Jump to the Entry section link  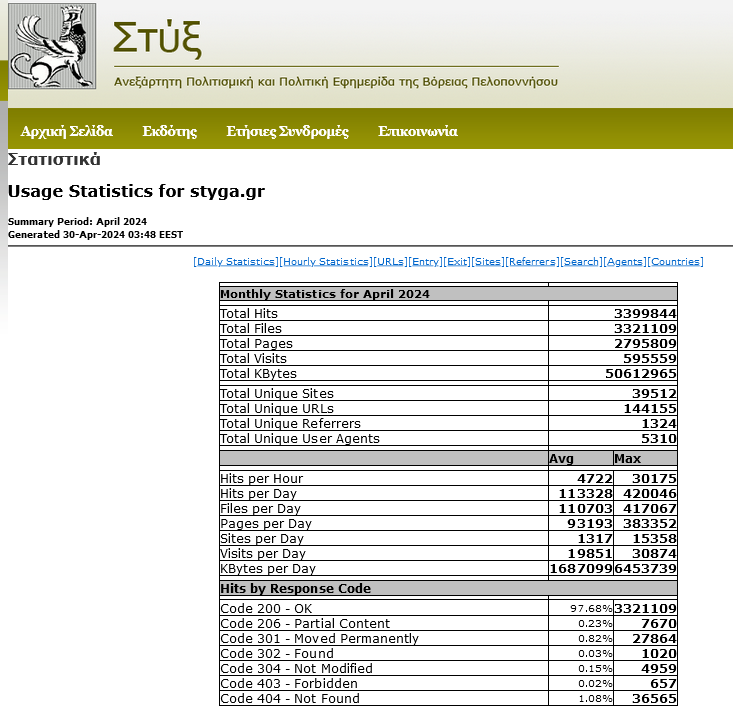(425, 261)
